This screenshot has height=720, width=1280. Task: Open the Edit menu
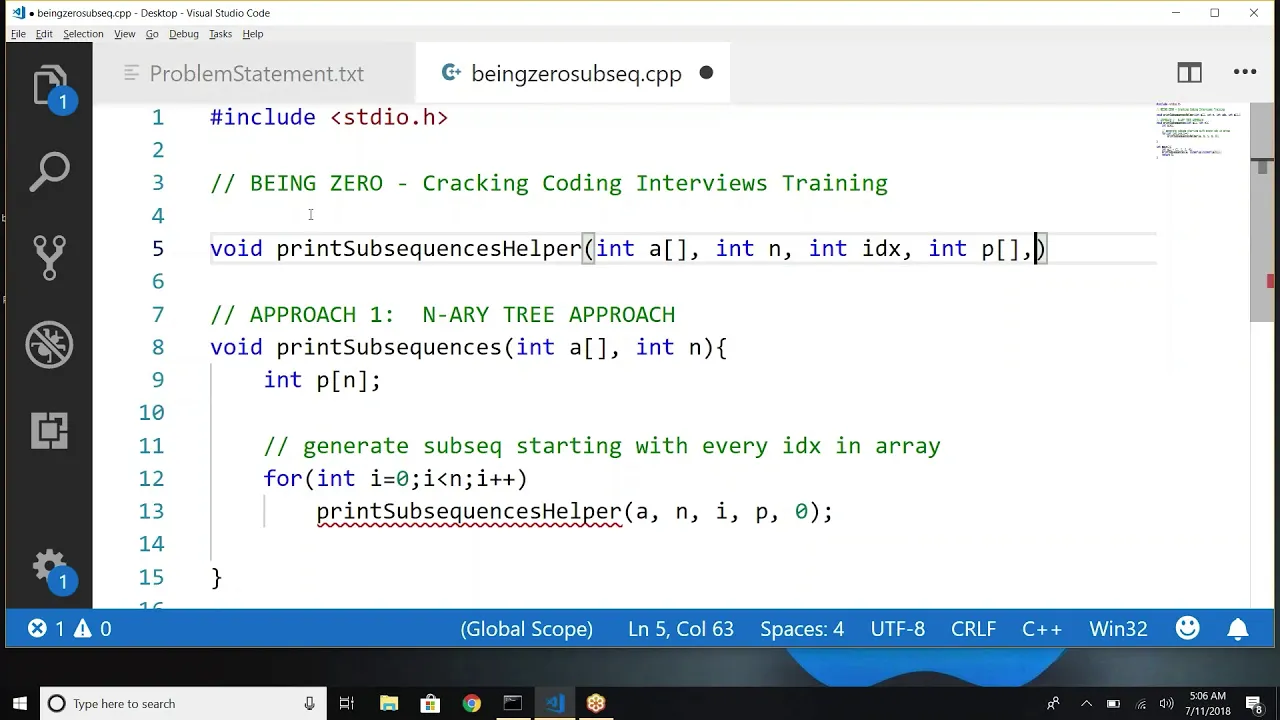tap(44, 34)
